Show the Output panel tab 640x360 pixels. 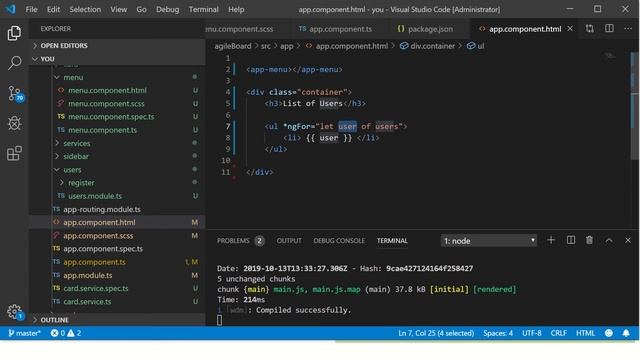(x=289, y=241)
